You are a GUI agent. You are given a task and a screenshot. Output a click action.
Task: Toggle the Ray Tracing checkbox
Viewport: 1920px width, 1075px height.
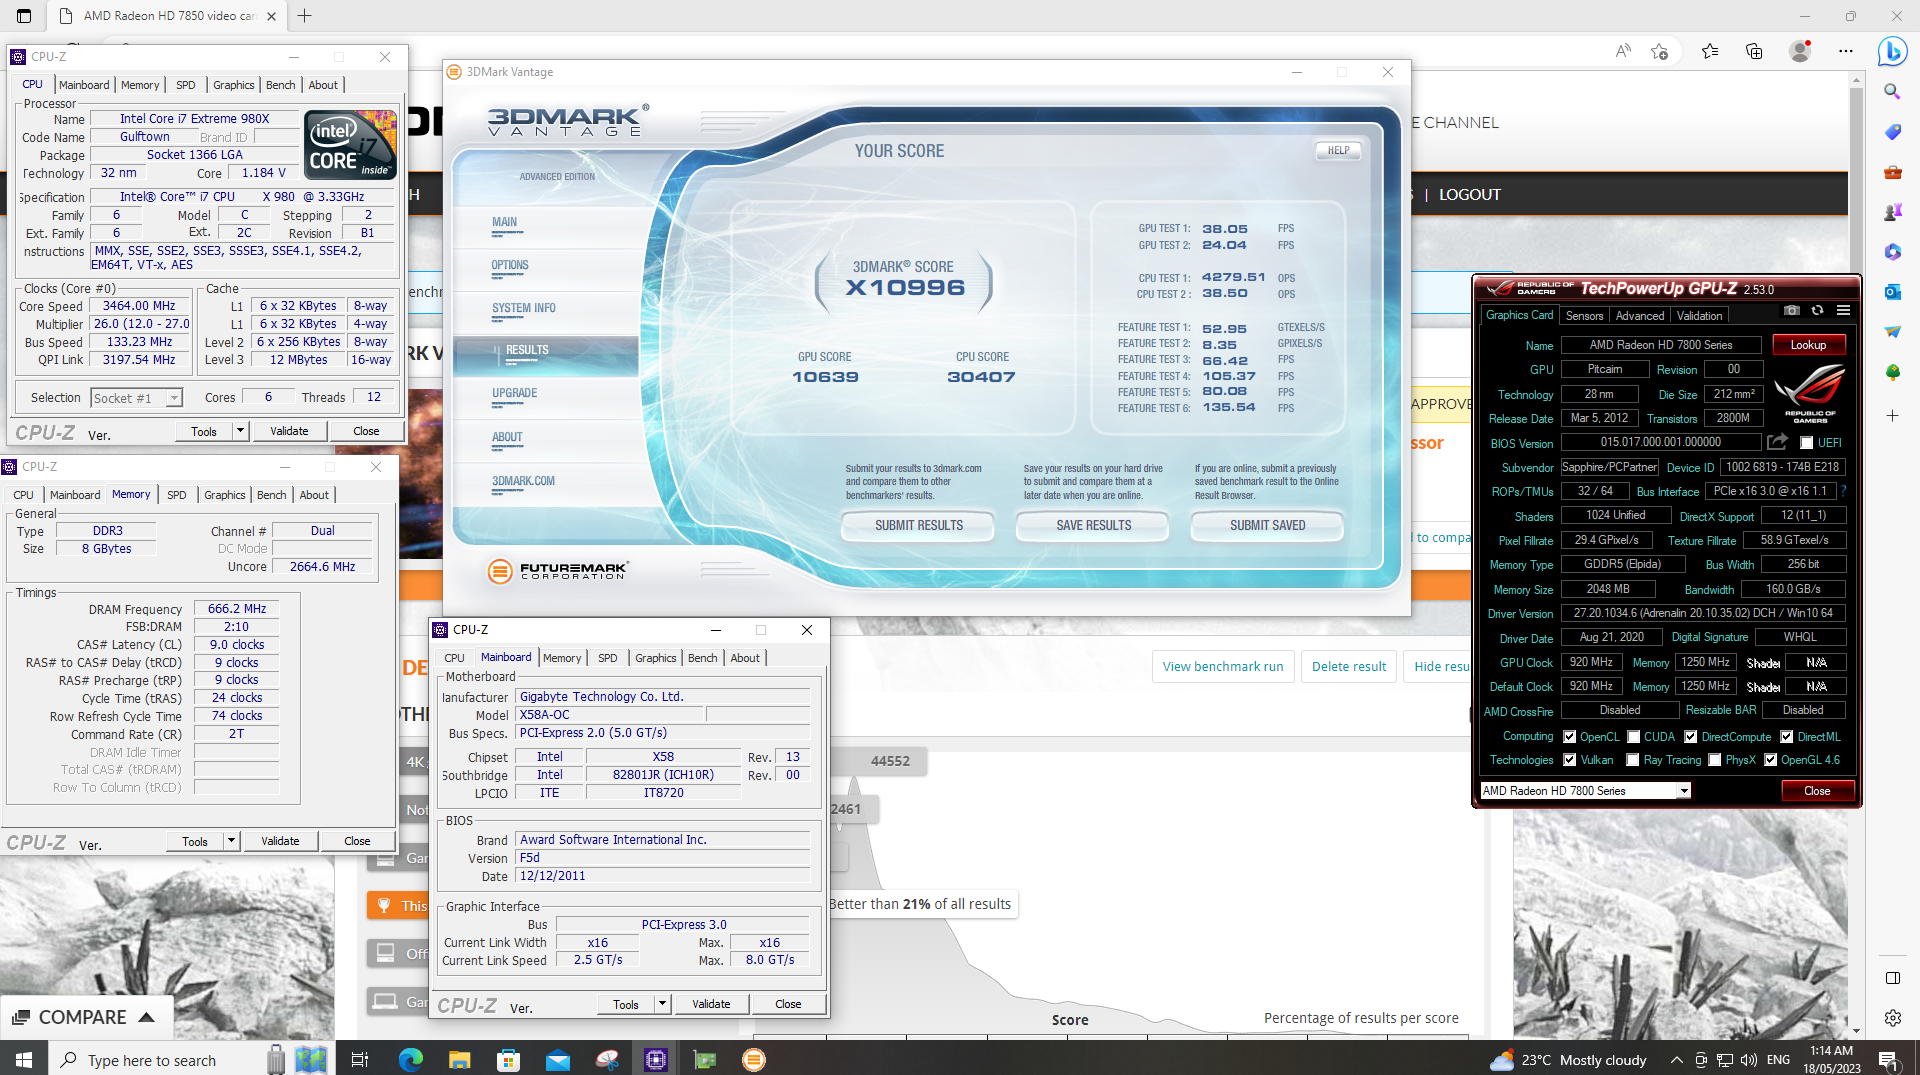tap(1633, 760)
